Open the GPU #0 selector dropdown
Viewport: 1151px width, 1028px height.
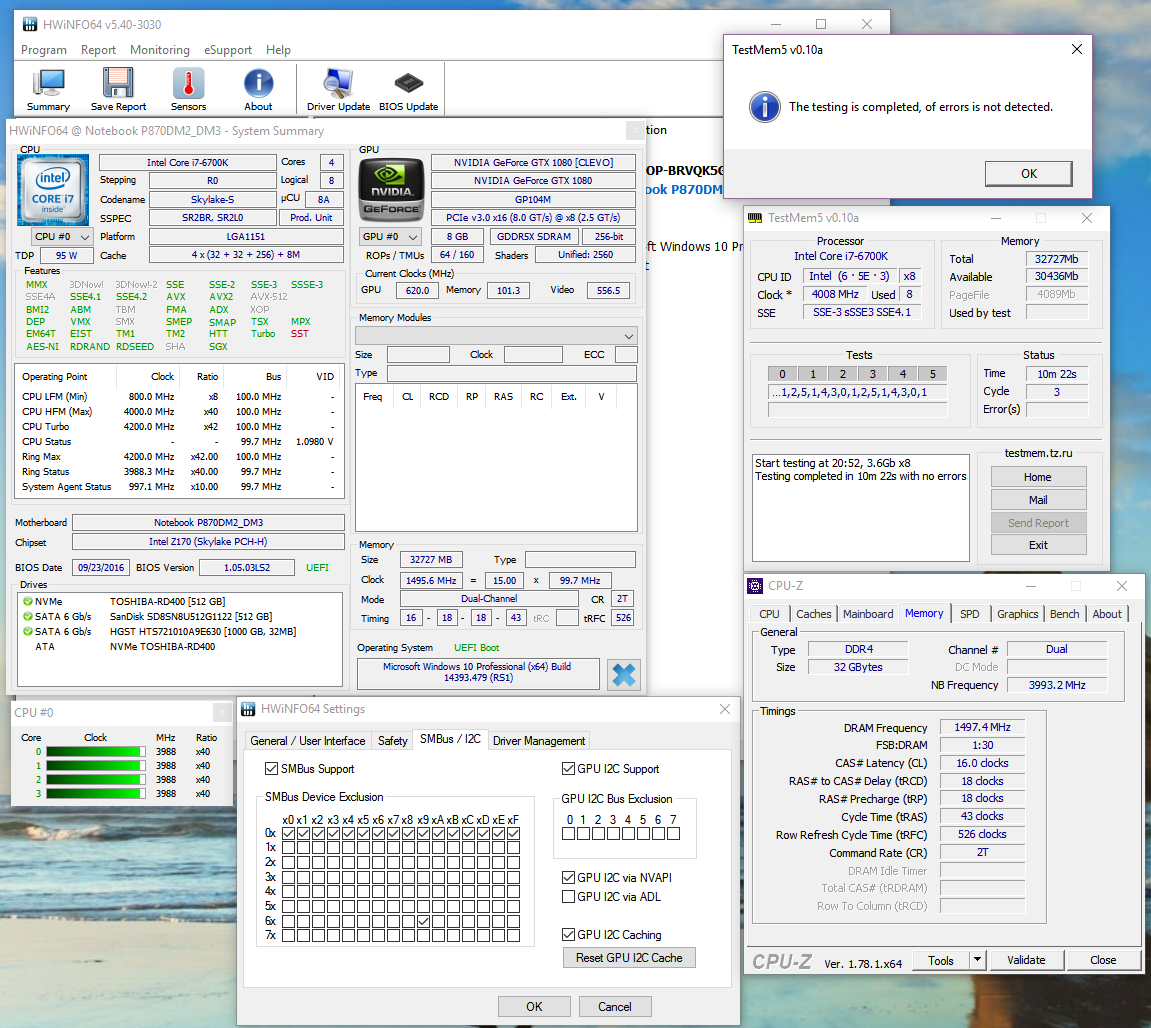pyautogui.click(x=391, y=236)
